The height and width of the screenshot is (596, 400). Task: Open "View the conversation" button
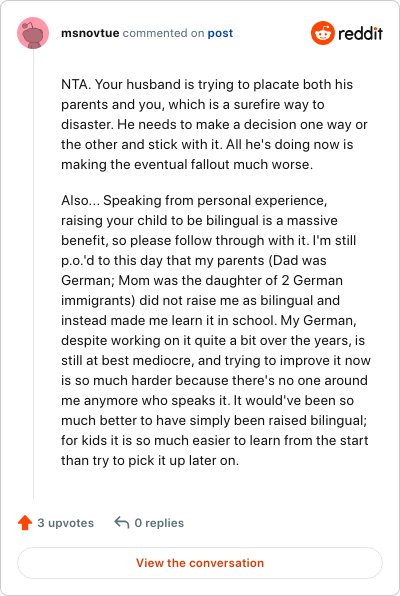tap(200, 563)
